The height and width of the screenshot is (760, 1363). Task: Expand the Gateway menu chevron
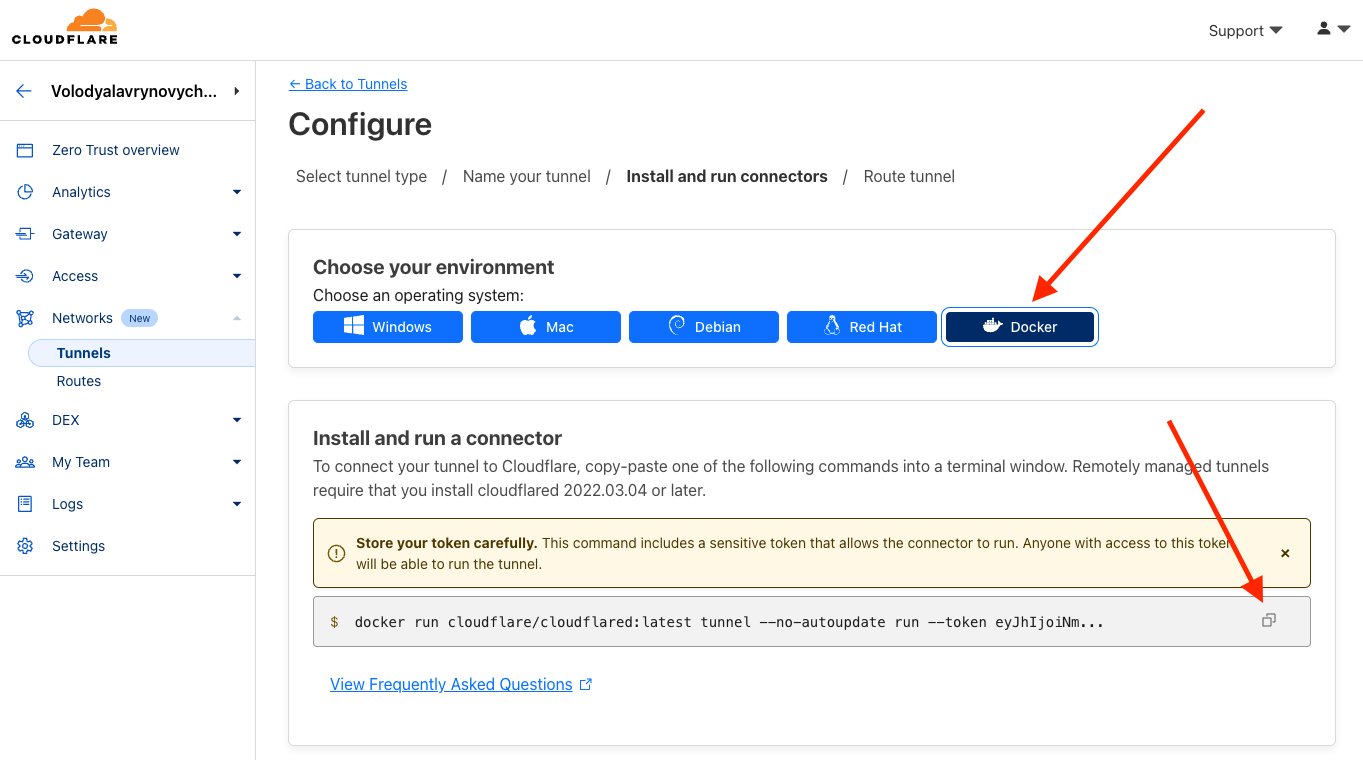237,234
